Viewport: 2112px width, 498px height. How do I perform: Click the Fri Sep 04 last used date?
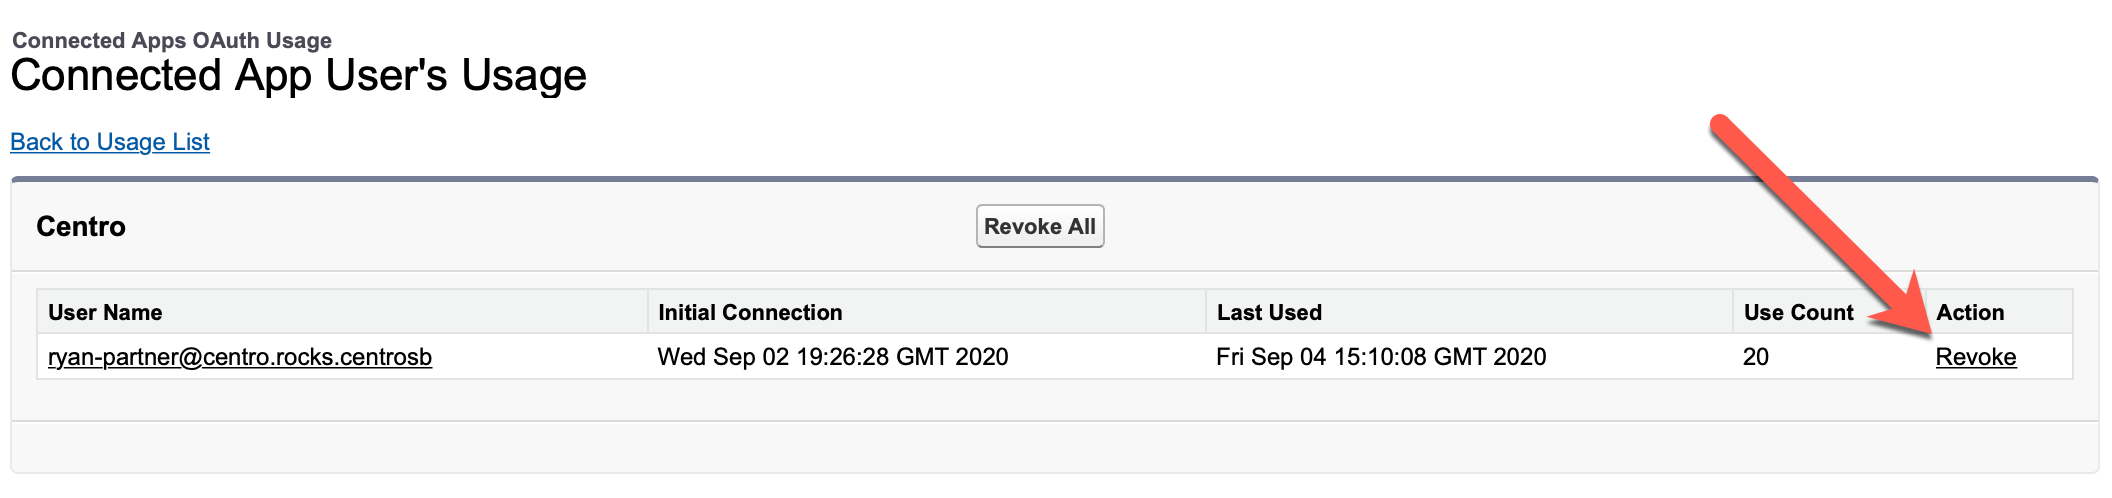pos(1381,357)
